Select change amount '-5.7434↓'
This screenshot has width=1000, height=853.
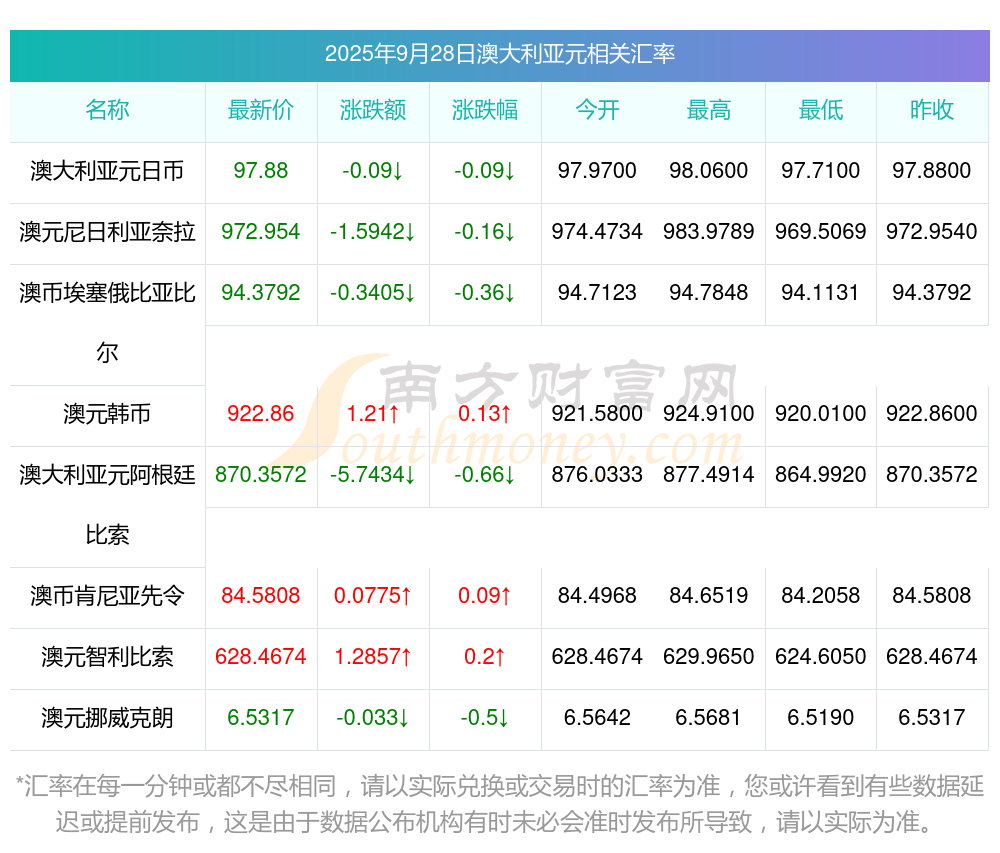point(373,475)
